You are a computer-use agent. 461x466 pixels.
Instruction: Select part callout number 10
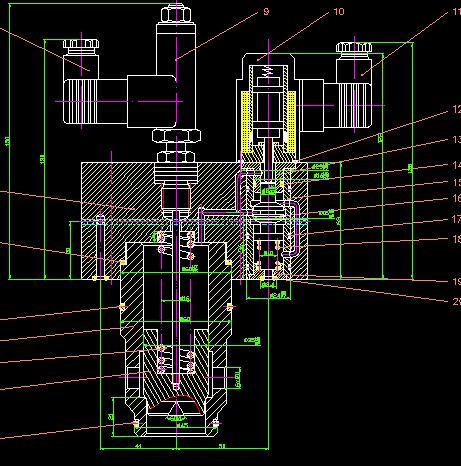point(339,12)
